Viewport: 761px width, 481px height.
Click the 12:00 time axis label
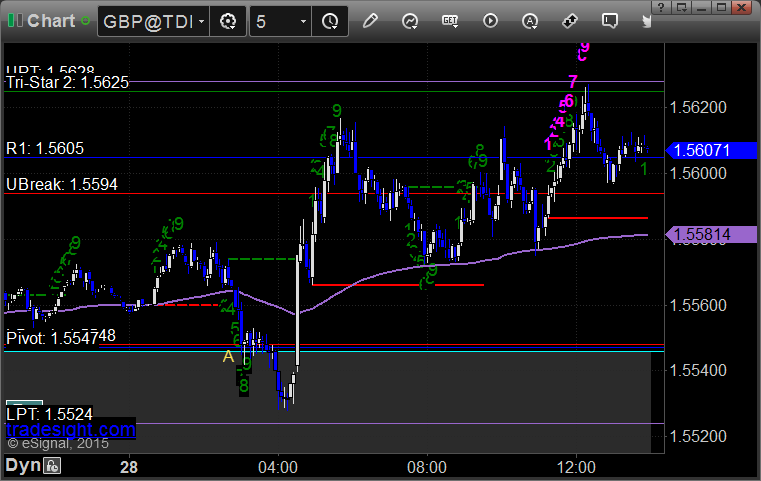[x=576, y=467]
